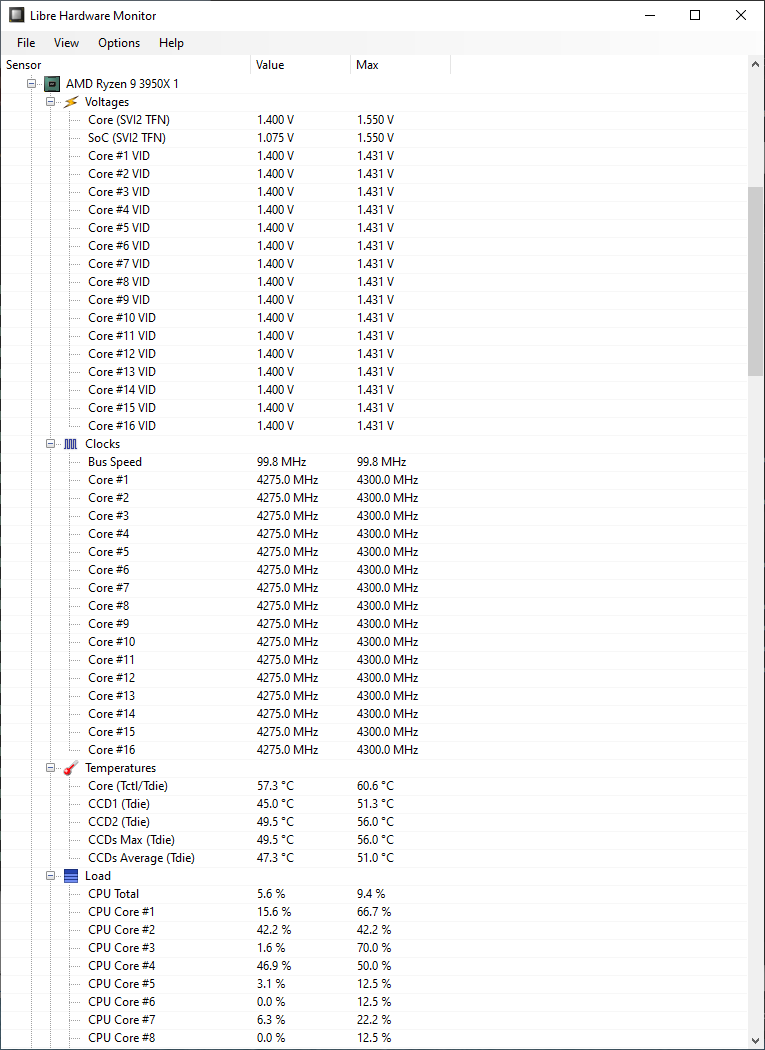Select the Core #8 clock row
Image resolution: width=765 pixels, height=1050 pixels.
click(x=374, y=606)
